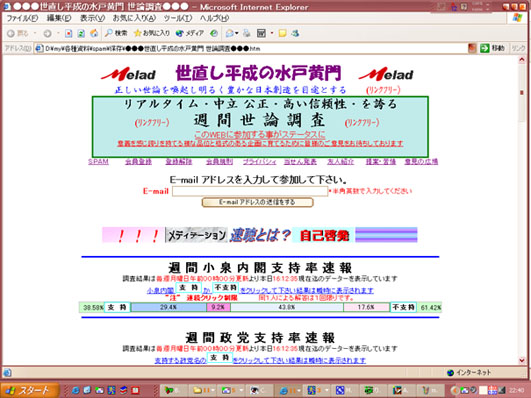Open Favorites (お気に入り) star button

point(152,33)
